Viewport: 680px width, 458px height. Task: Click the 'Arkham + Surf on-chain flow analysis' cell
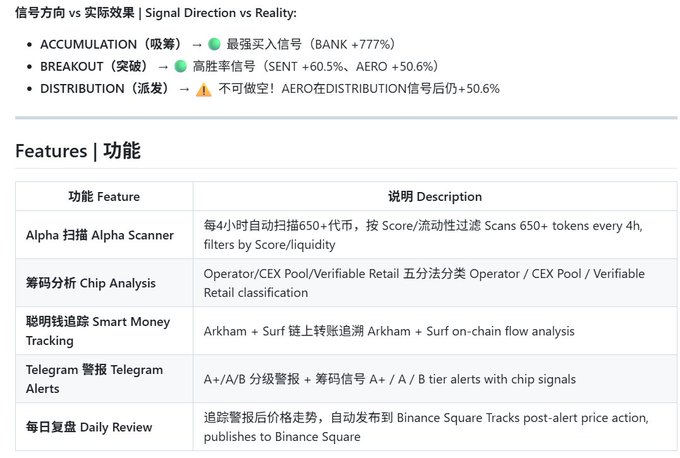point(435,330)
